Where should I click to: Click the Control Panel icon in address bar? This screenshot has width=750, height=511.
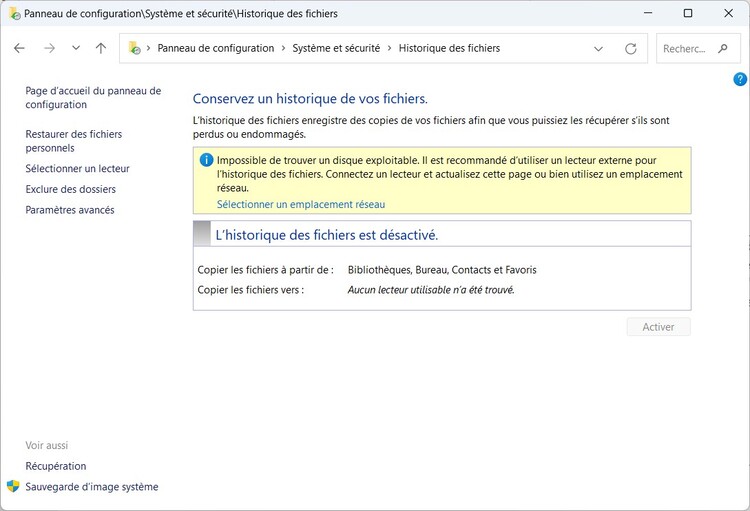[x=134, y=48]
